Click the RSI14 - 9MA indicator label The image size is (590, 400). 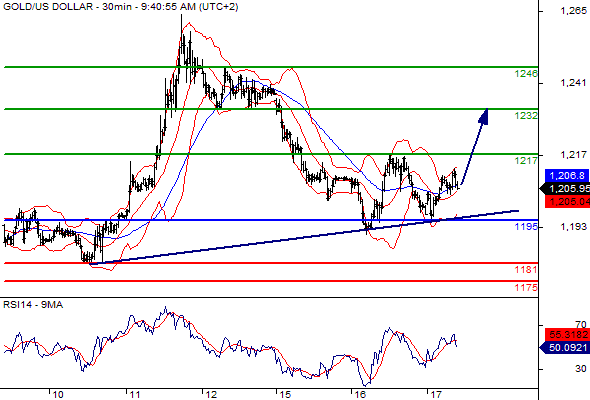[33, 305]
